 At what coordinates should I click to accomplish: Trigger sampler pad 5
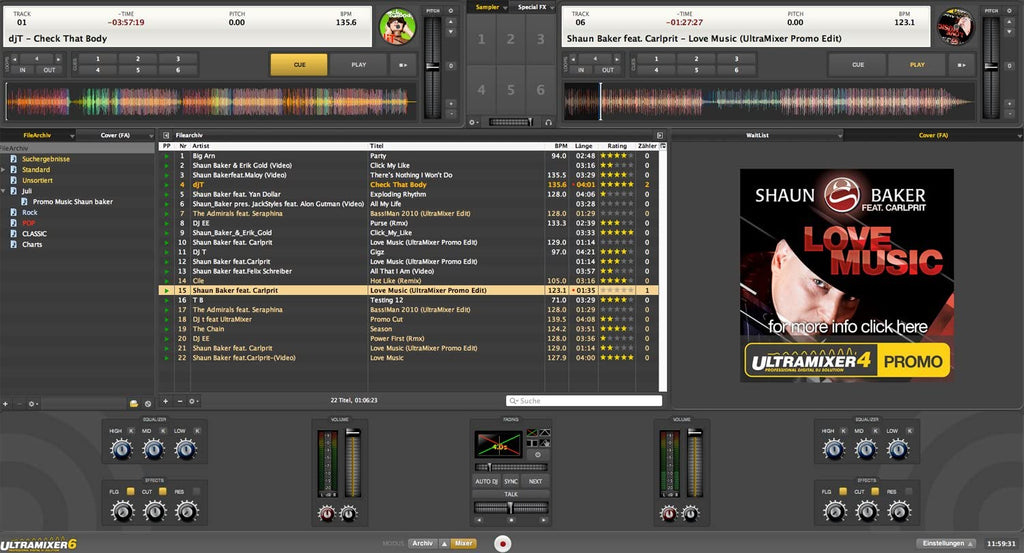click(511, 90)
